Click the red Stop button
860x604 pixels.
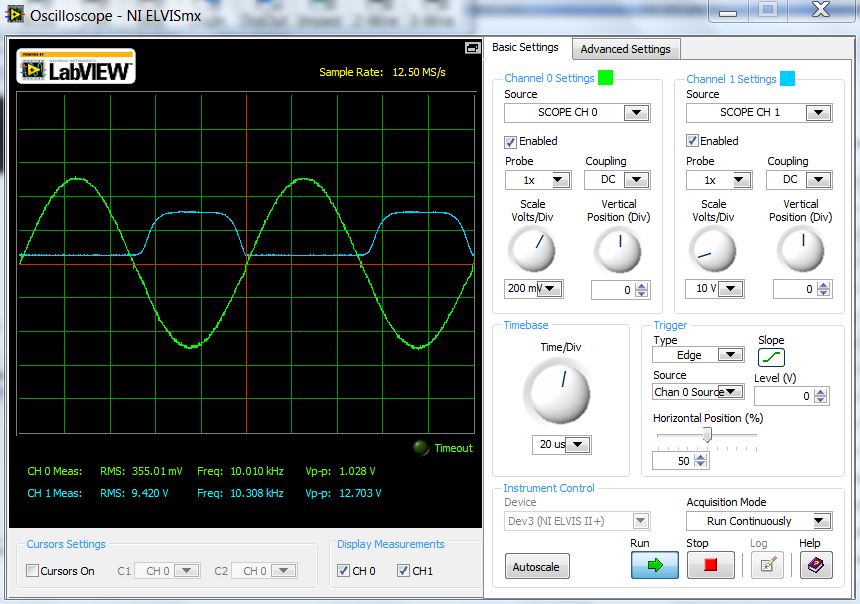coord(710,565)
